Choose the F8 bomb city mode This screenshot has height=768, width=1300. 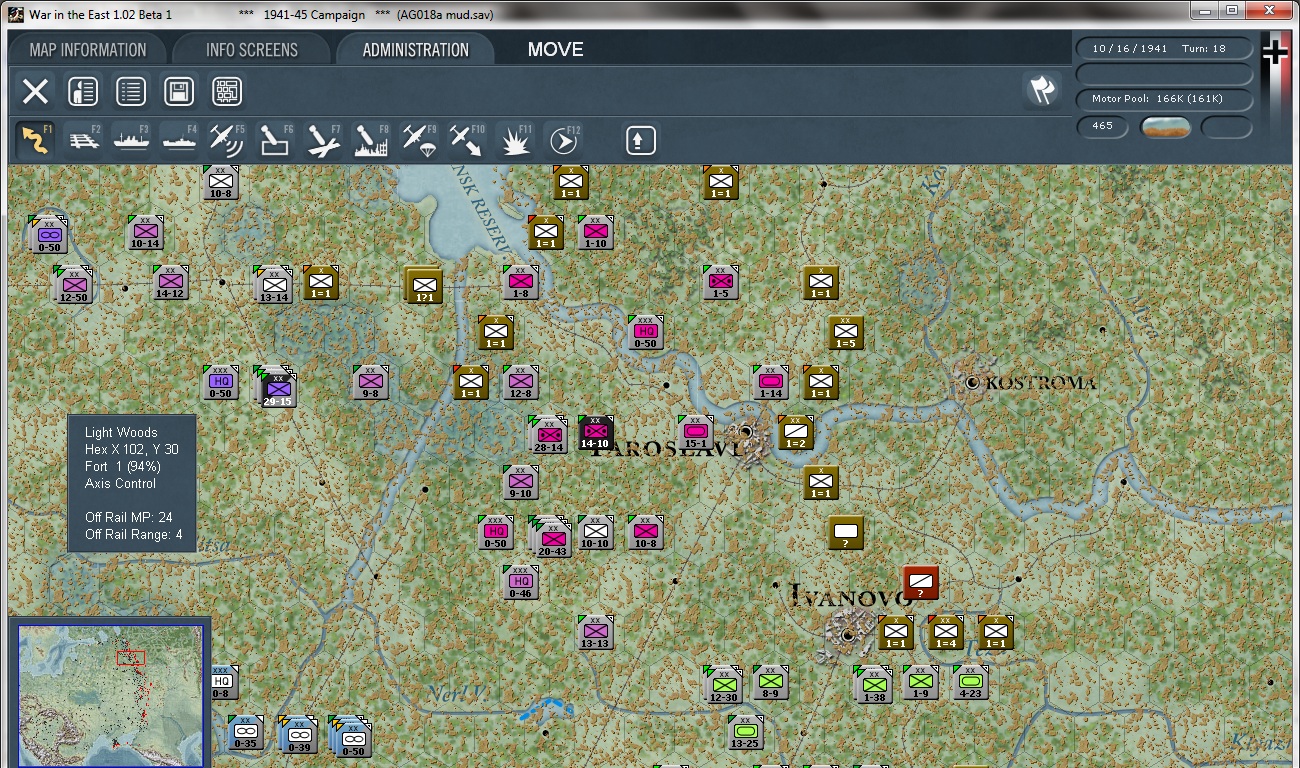(371, 139)
